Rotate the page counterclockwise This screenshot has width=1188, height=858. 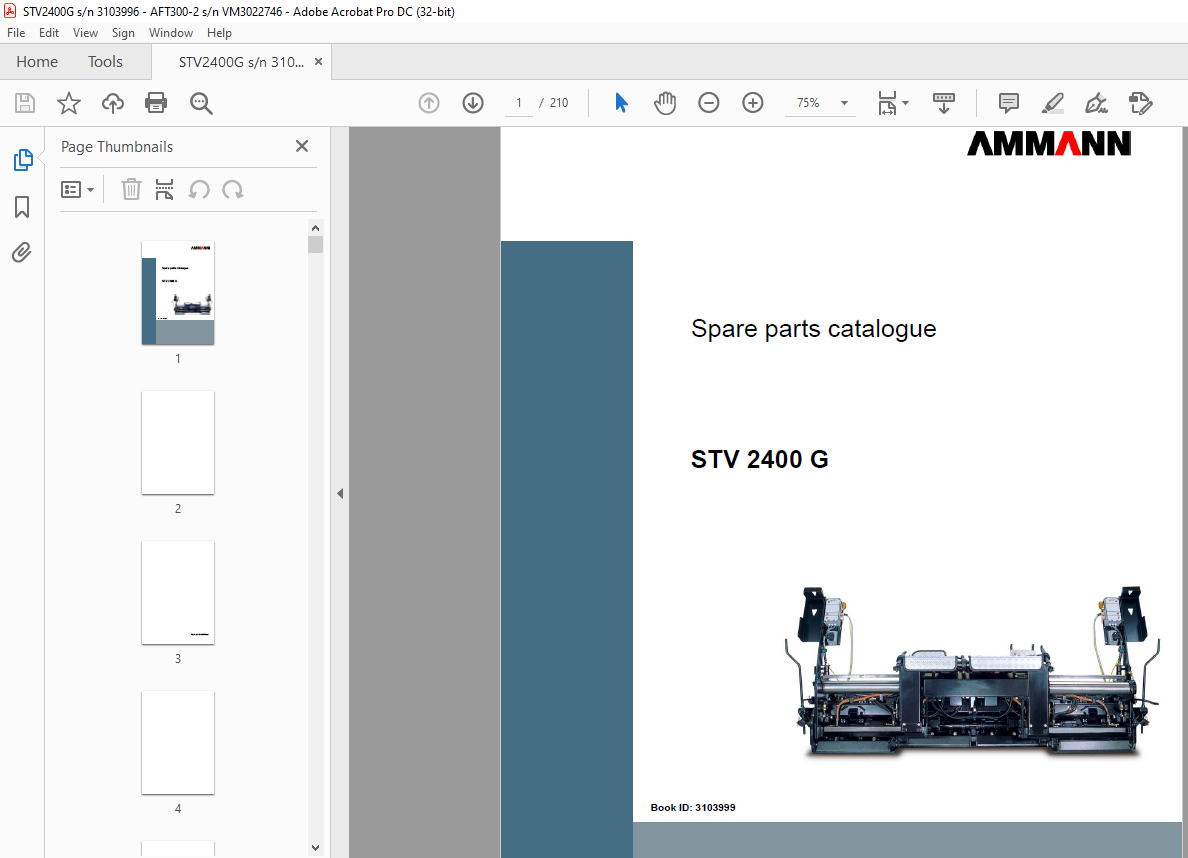(199, 189)
